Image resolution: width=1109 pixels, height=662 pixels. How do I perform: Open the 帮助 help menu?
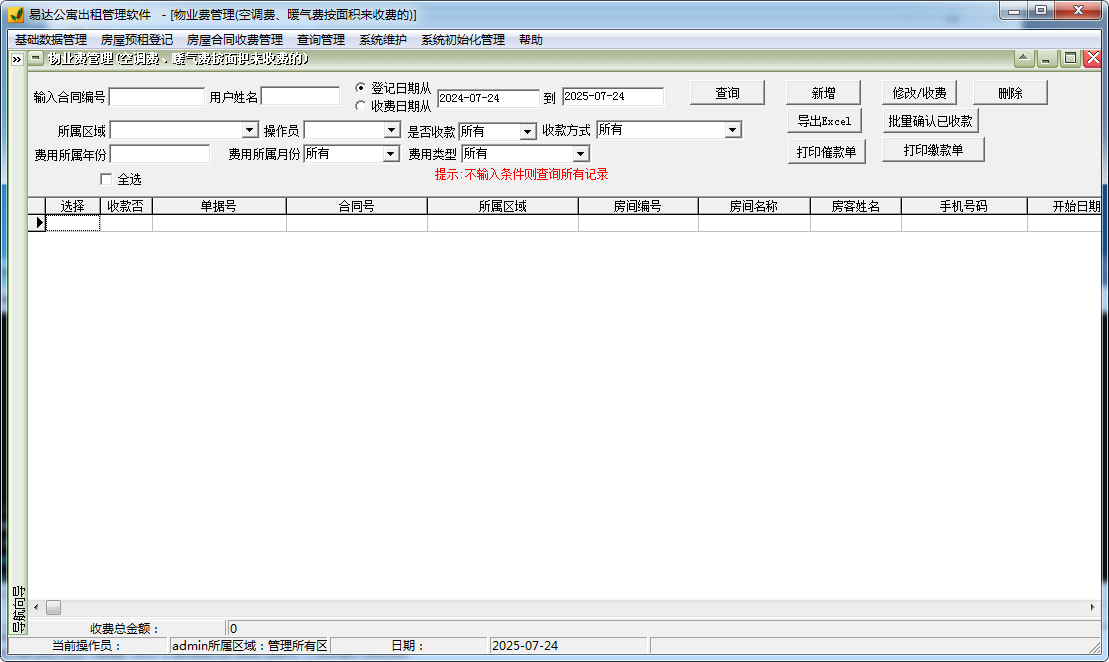(x=530, y=39)
